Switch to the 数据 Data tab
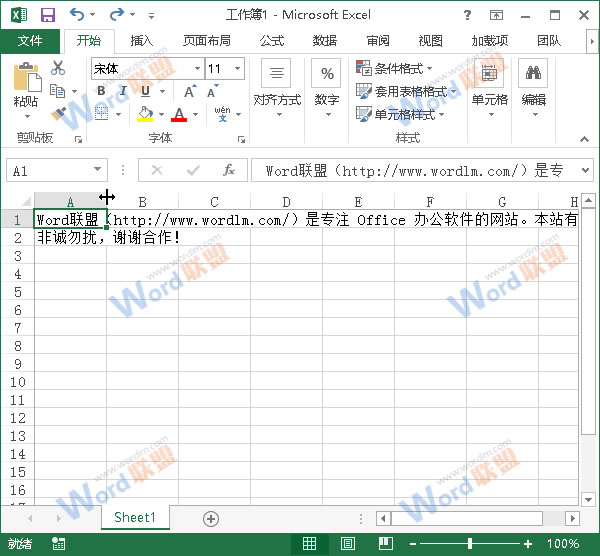Image resolution: width=600 pixels, height=556 pixels. (x=324, y=41)
